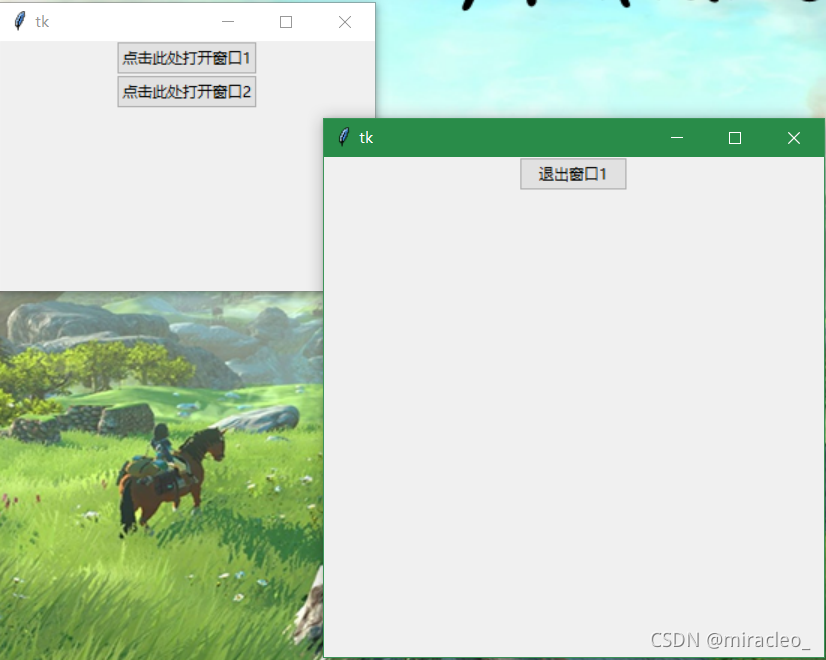This screenshot has height=660, width=826.
Task: Click the 点击此处打开窗口1 button
Action: click(x=186, y=57)
